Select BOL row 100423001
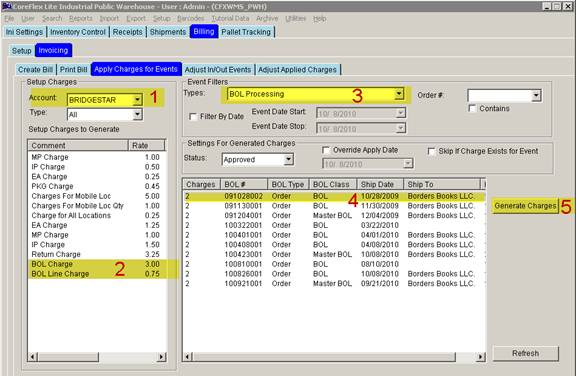The height and width of the screenshot is (376, 576). tap(334, 254)
